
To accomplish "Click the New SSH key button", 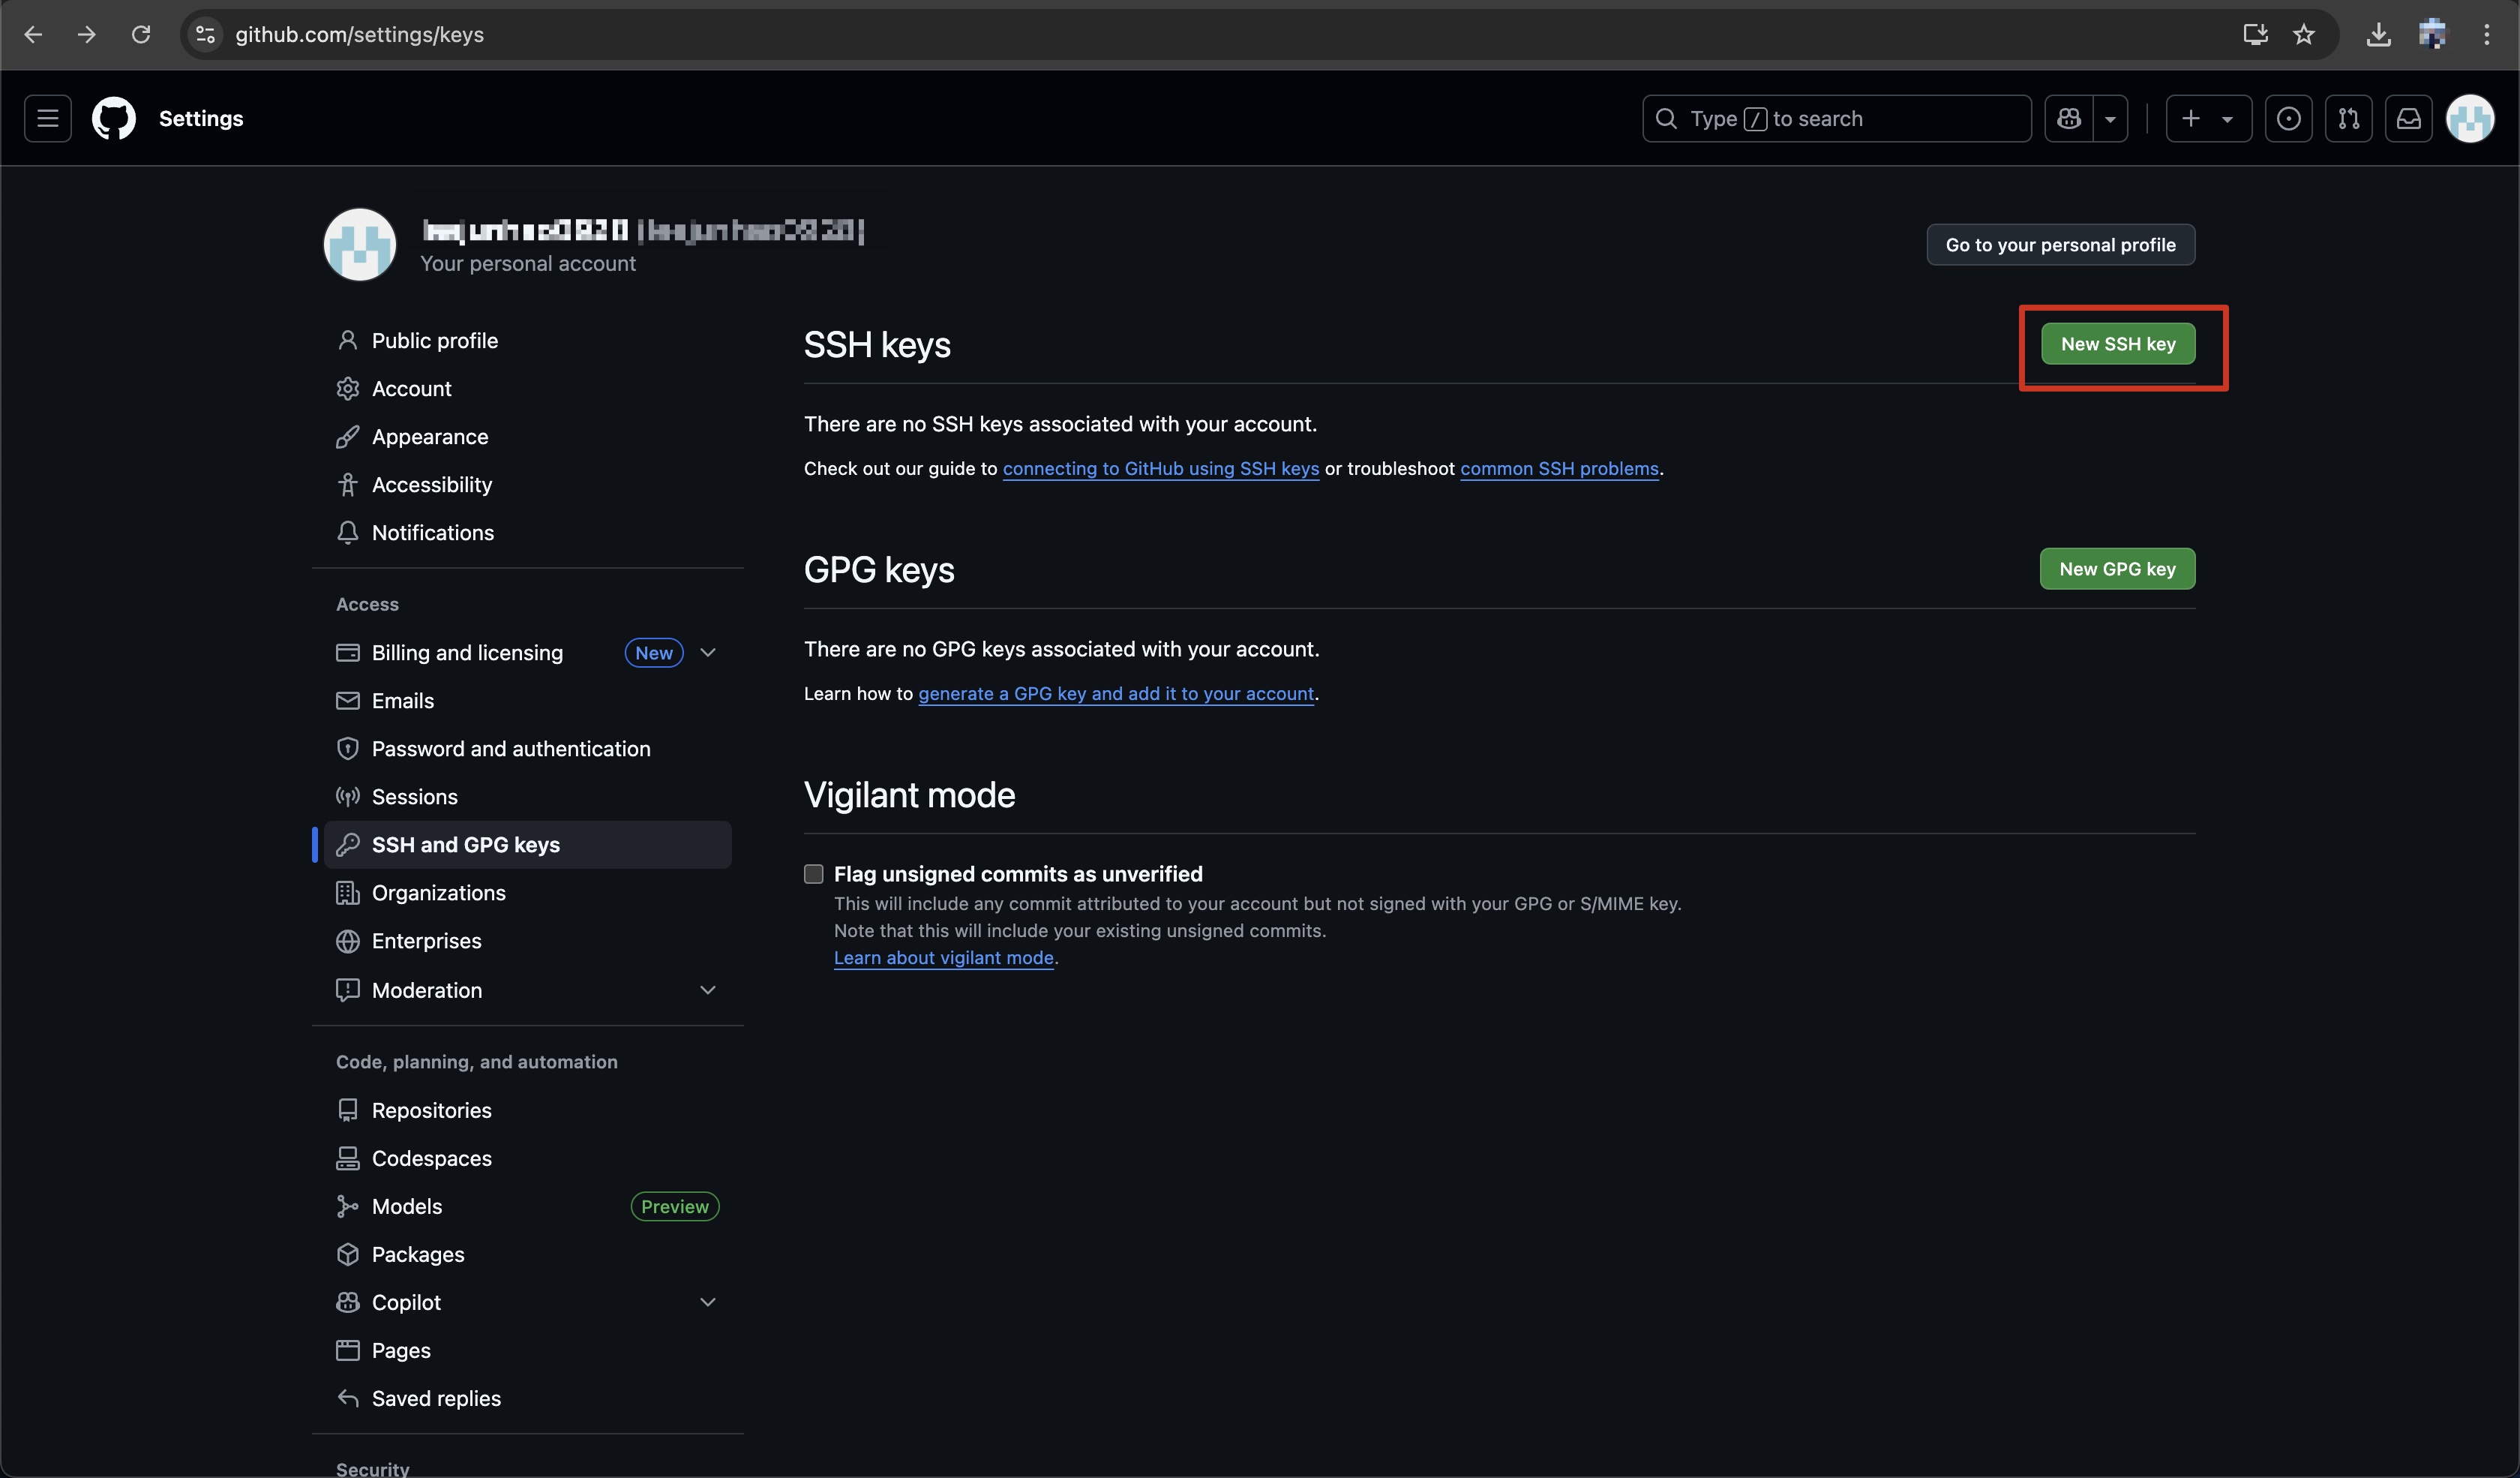I will click(2117, 343).
